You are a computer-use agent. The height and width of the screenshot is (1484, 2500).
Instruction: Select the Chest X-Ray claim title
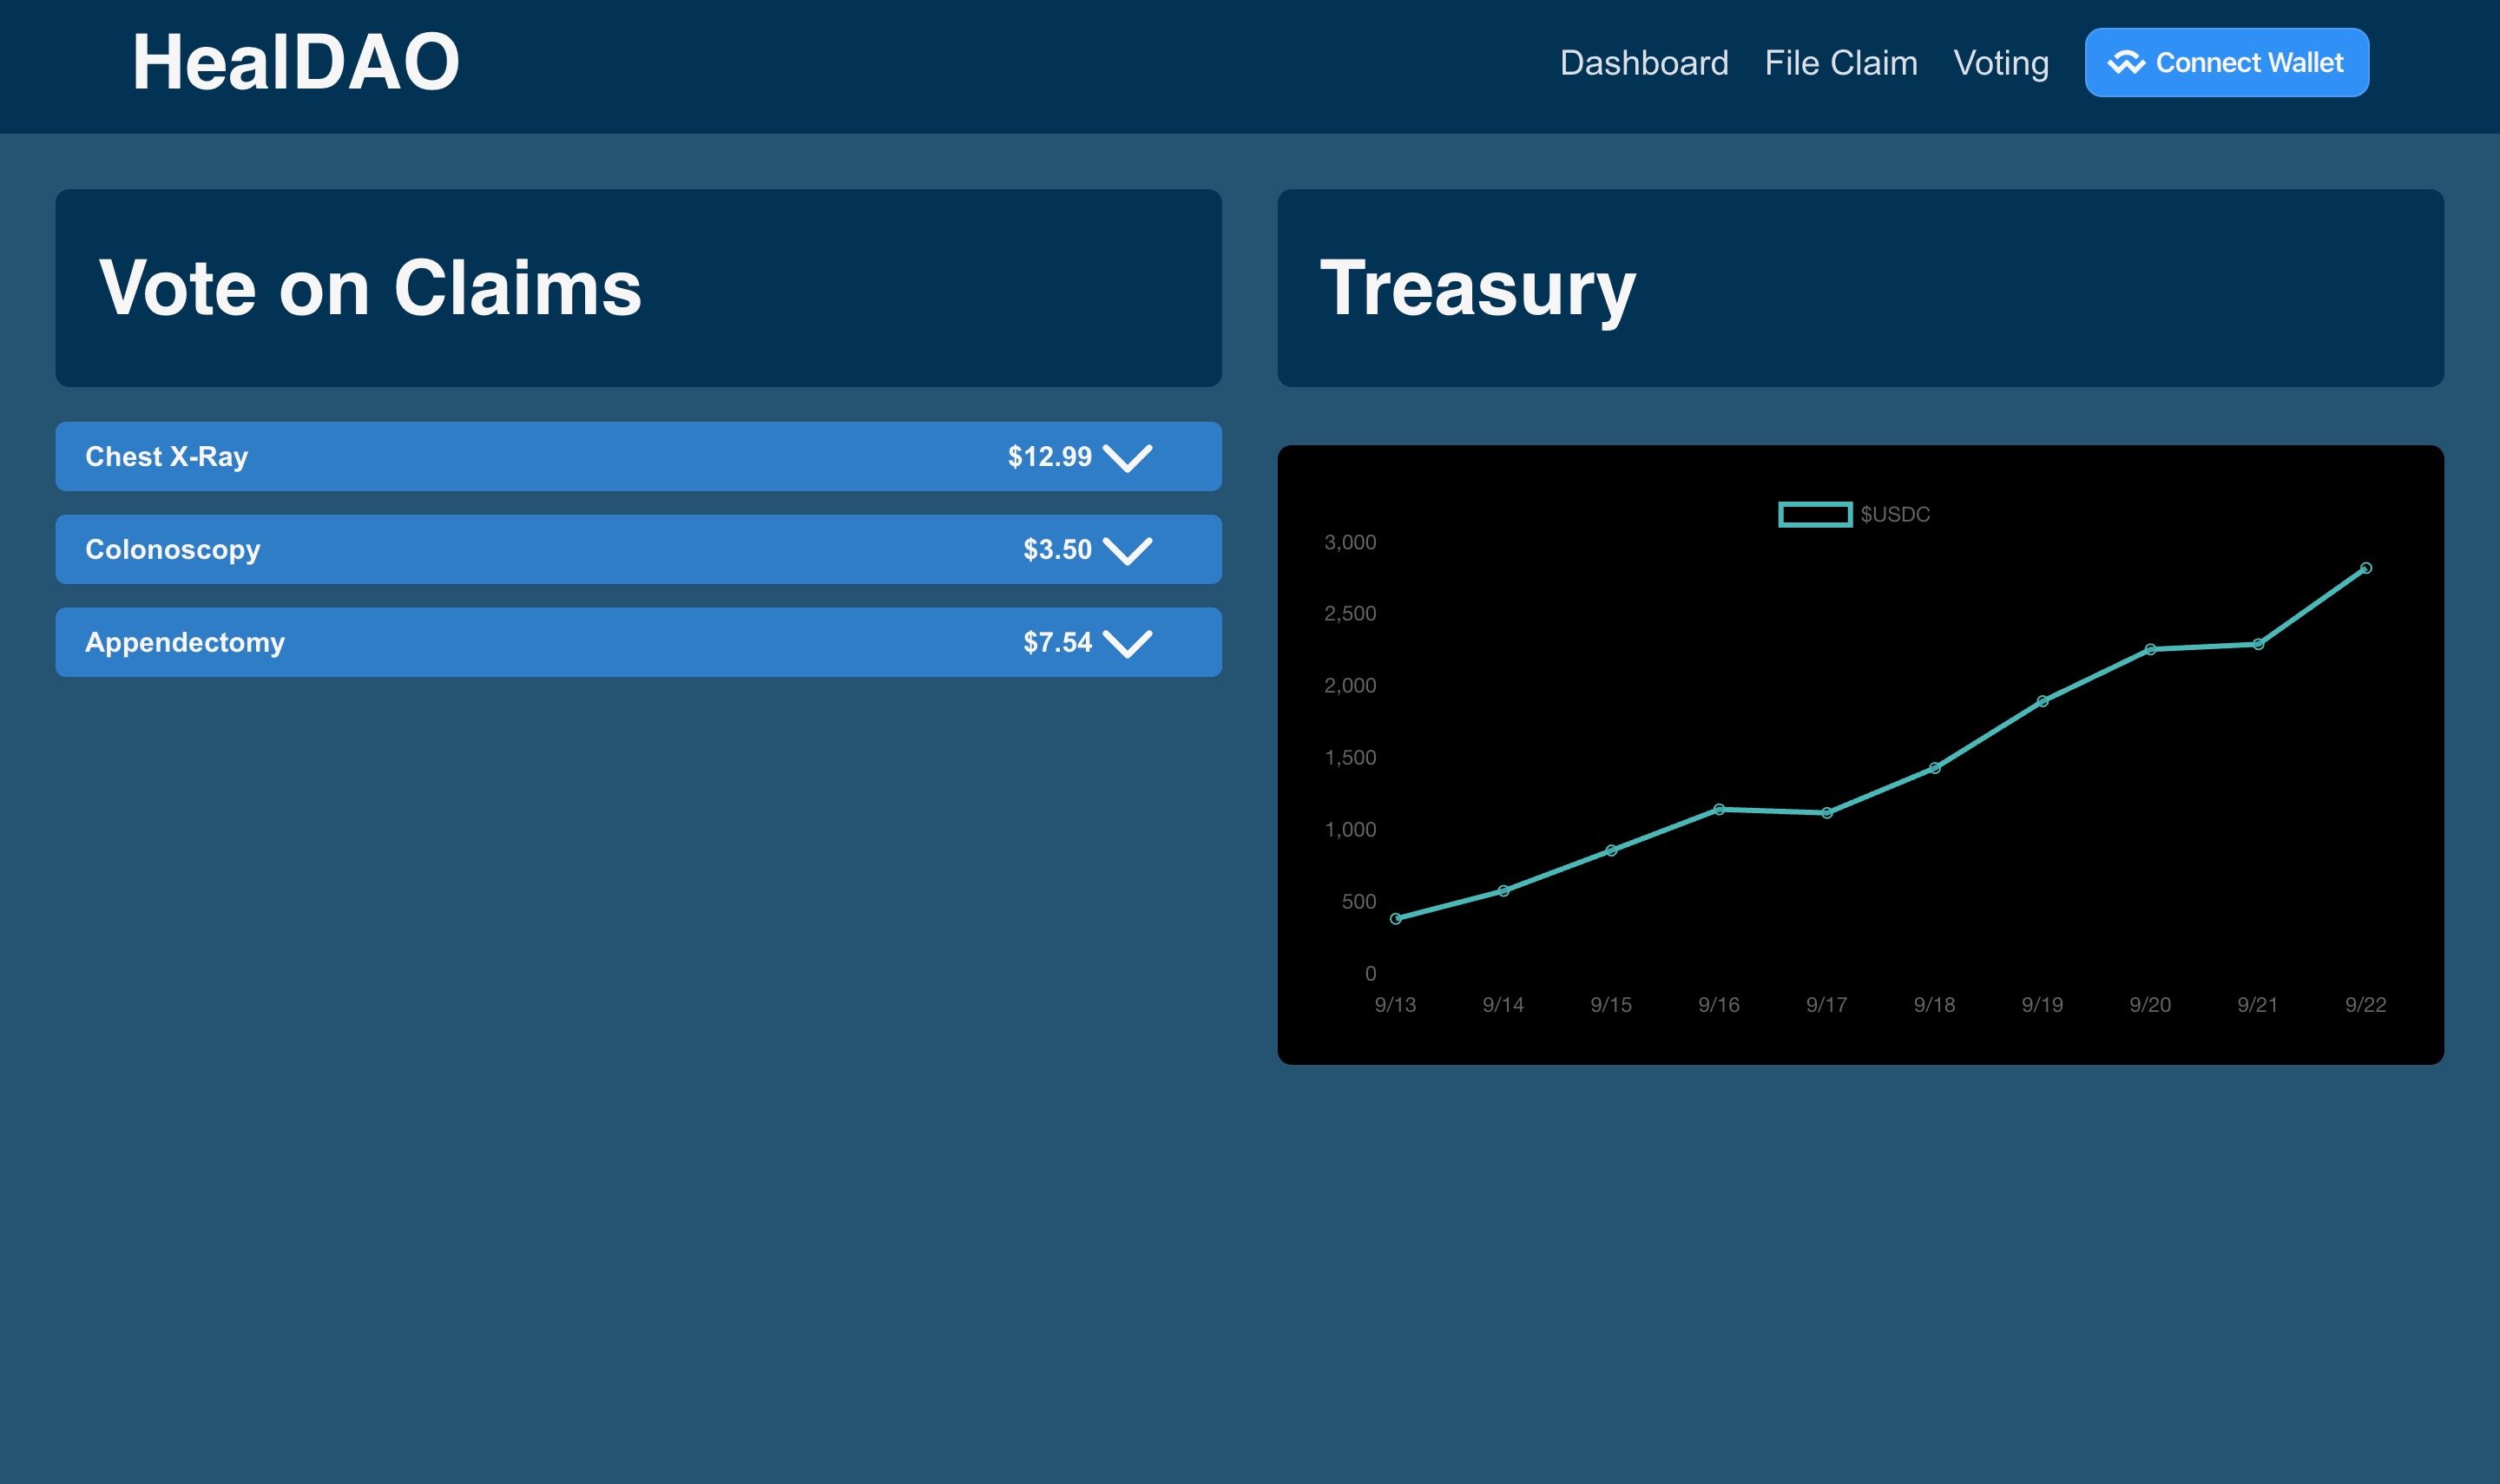click(x=167, y=457)
